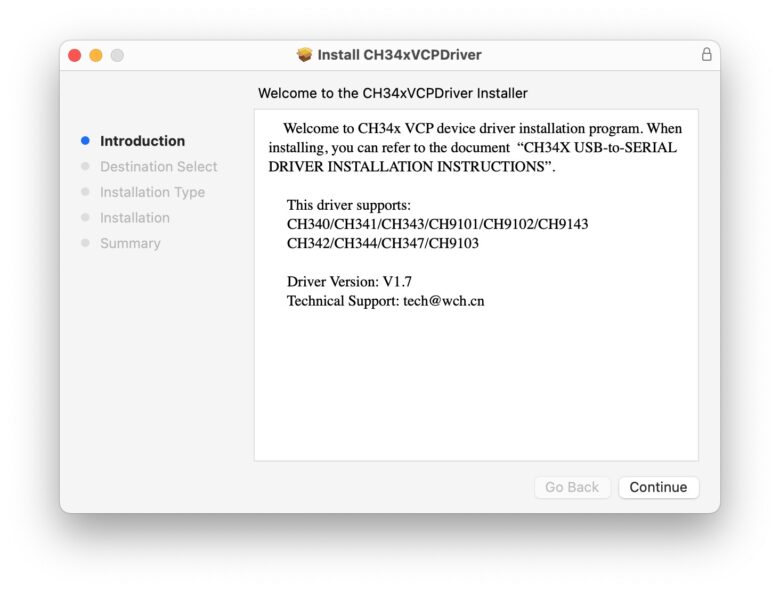Image resolution: width=780 pixels, height=592 pixels.
Task: Click the blue Introduction bullet indicator
Action: (x=85, y=141)
